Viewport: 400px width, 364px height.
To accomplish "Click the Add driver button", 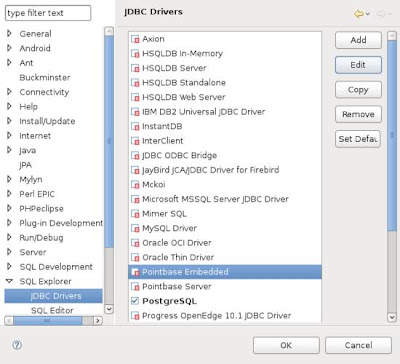I will click(x=358, y=40).
